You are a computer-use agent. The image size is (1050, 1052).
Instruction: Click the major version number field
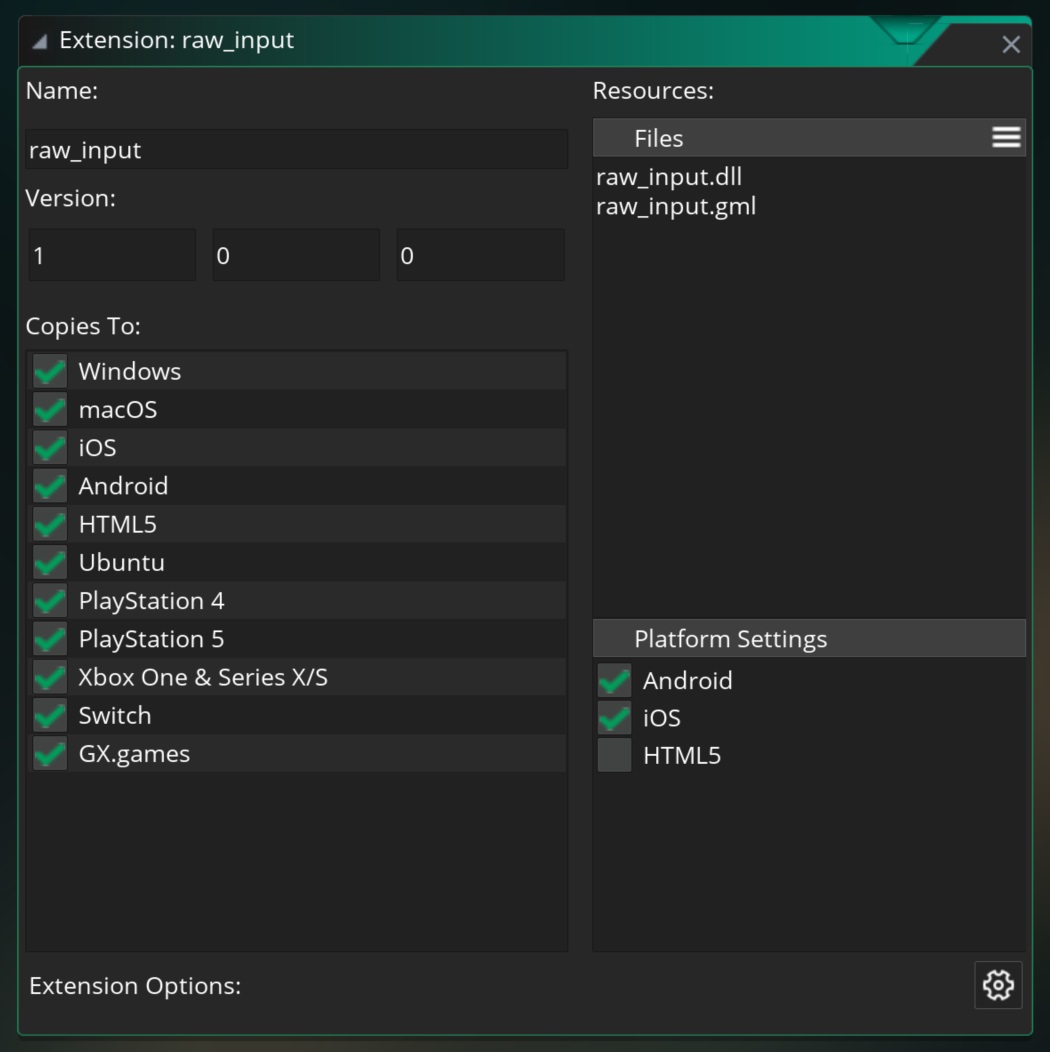click(x=111, y=256)
